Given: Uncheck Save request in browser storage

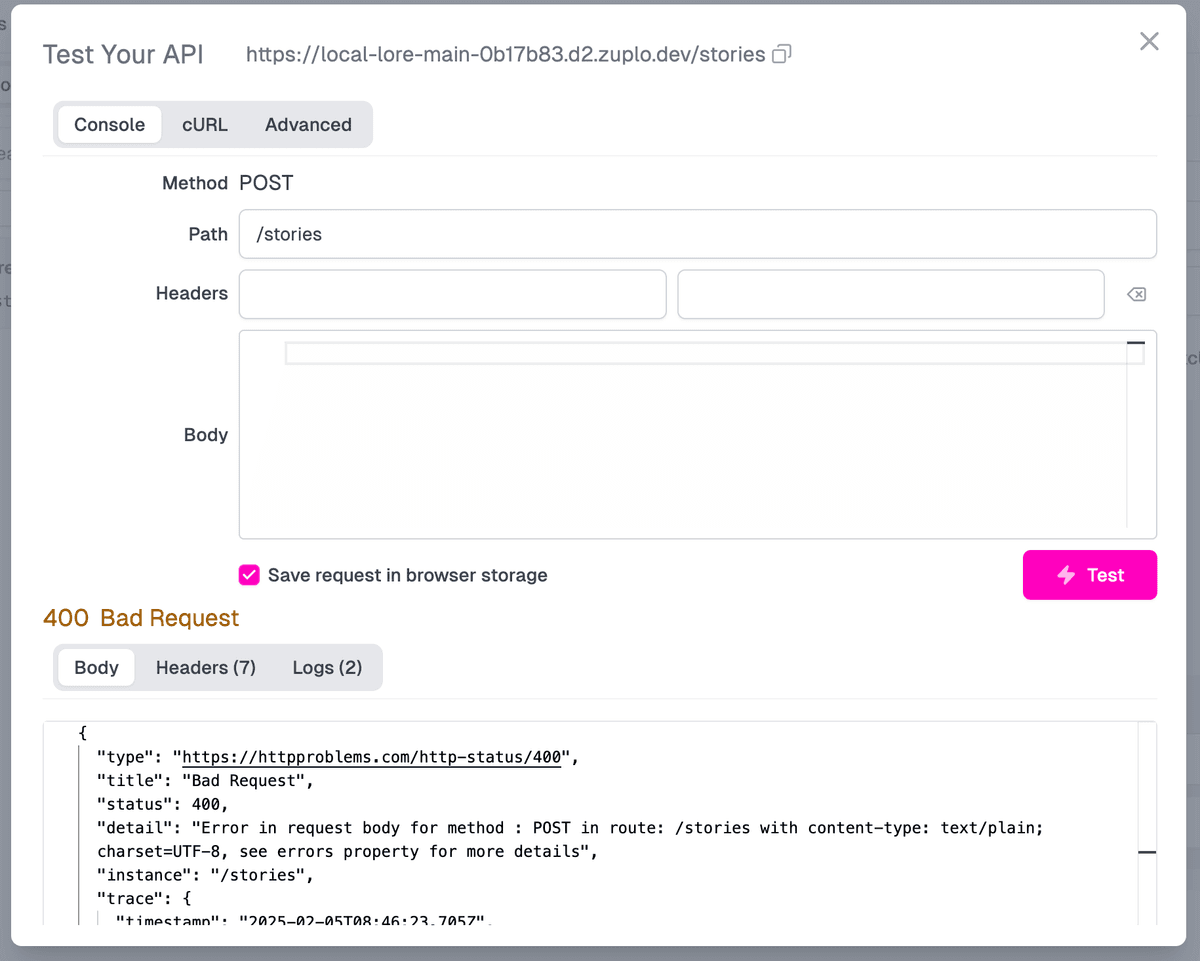Looking at the screenshot, I should (x=249, y=575).
